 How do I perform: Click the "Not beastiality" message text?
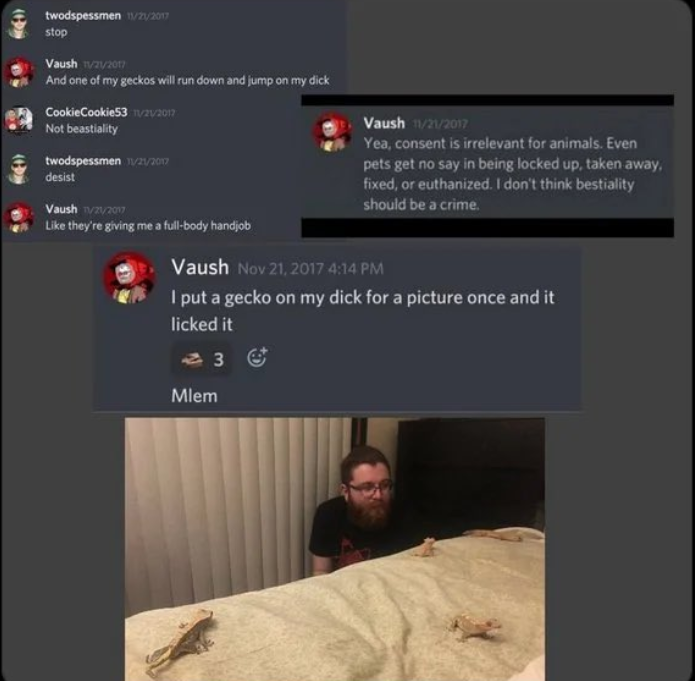[82, 129]
